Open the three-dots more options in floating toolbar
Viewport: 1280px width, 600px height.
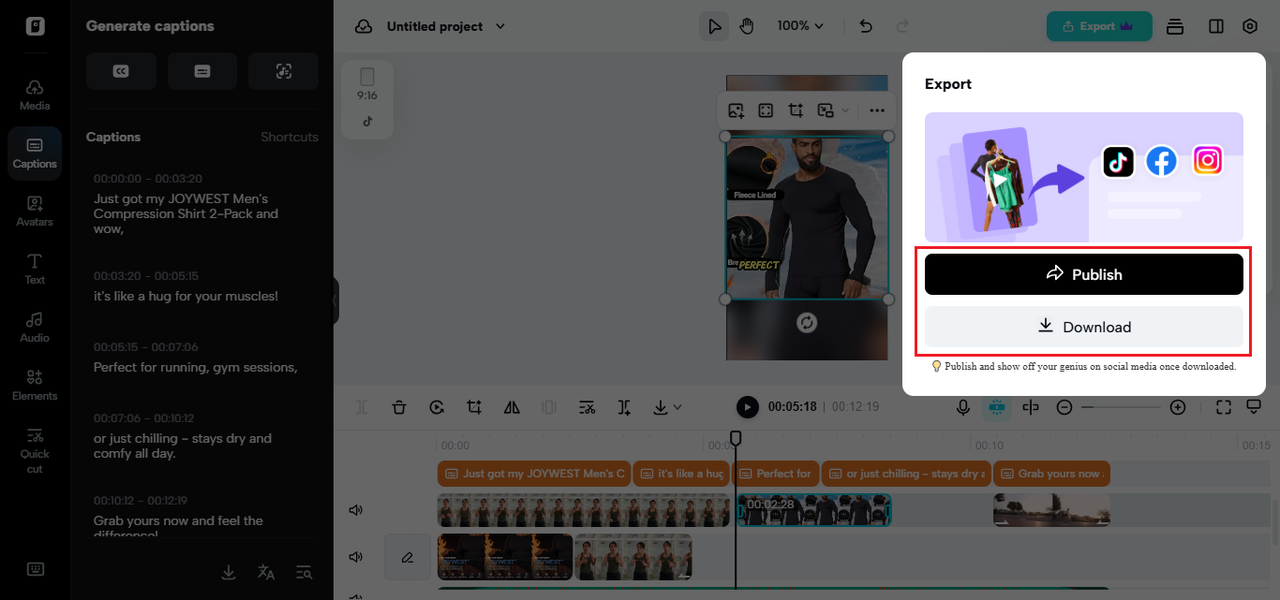877,110
